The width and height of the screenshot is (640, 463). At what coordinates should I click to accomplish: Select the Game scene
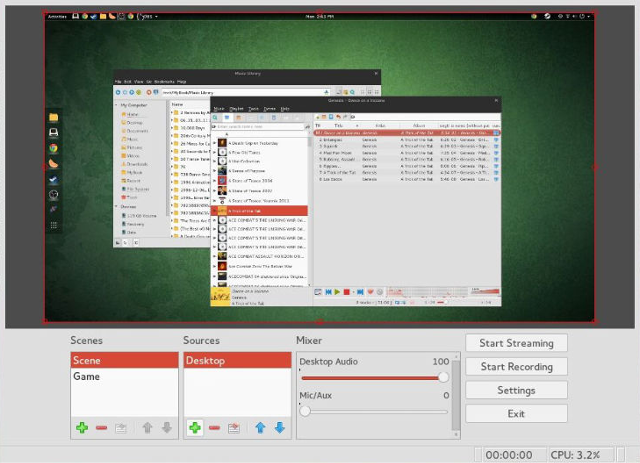coord(124,376)
